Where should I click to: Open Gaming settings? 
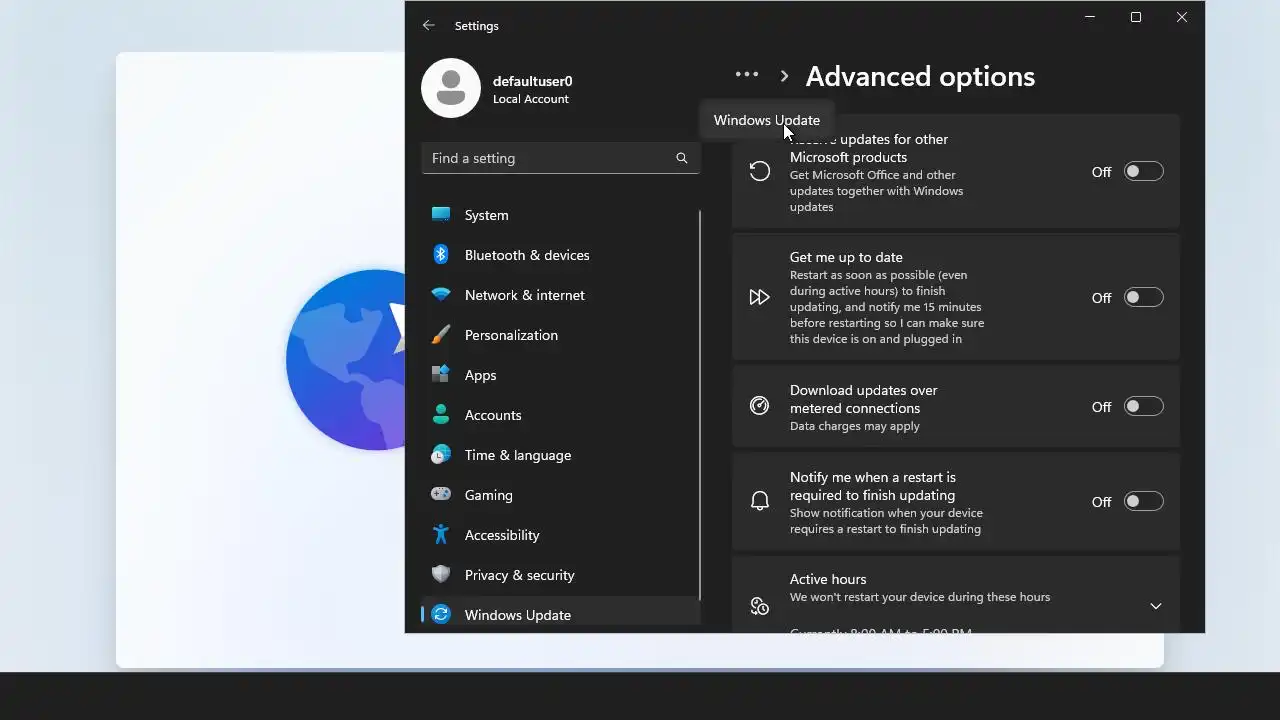(561, 495)
